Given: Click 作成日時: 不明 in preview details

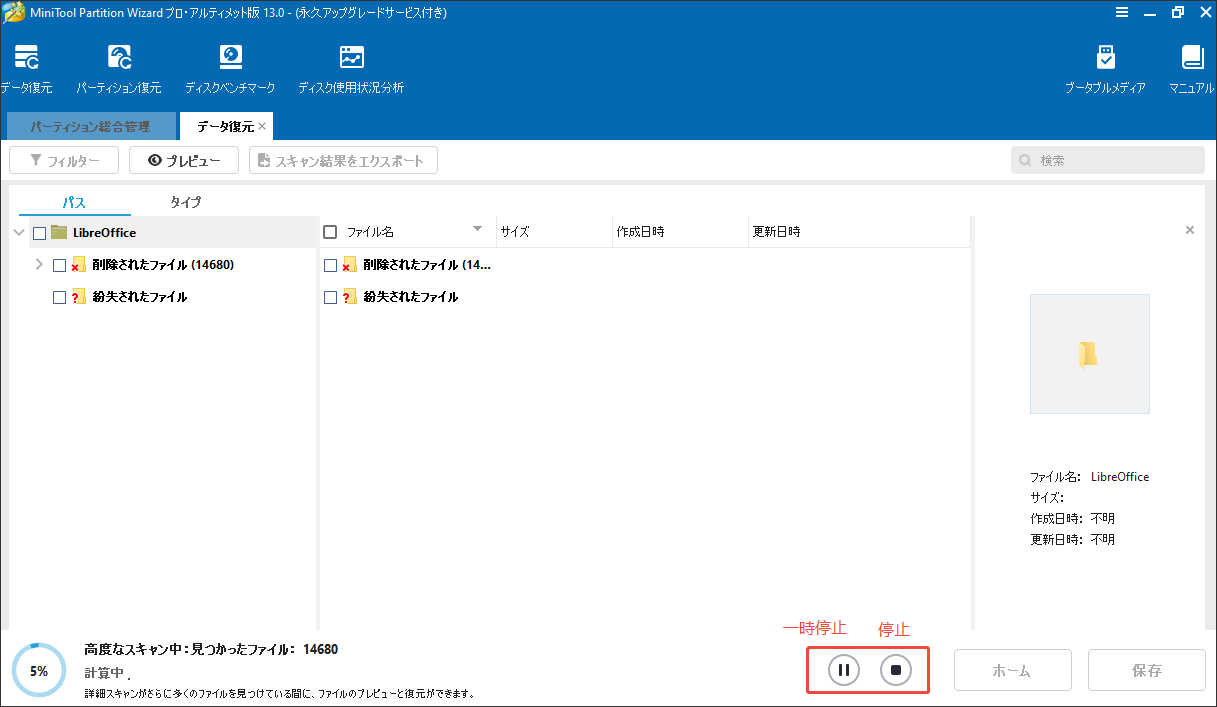Looking at the screenshot, I should pyautogui.click(x=1072, y=518).
